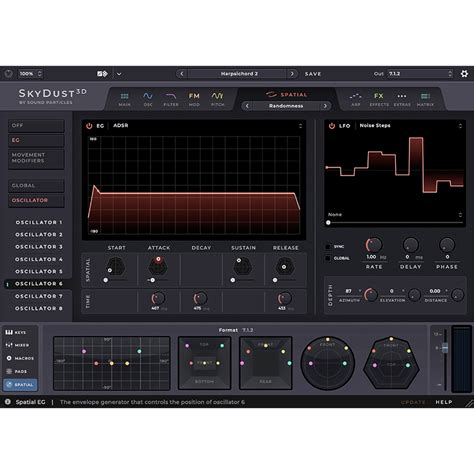
Task: Open the OSC section icon
Action: point(148,99)
